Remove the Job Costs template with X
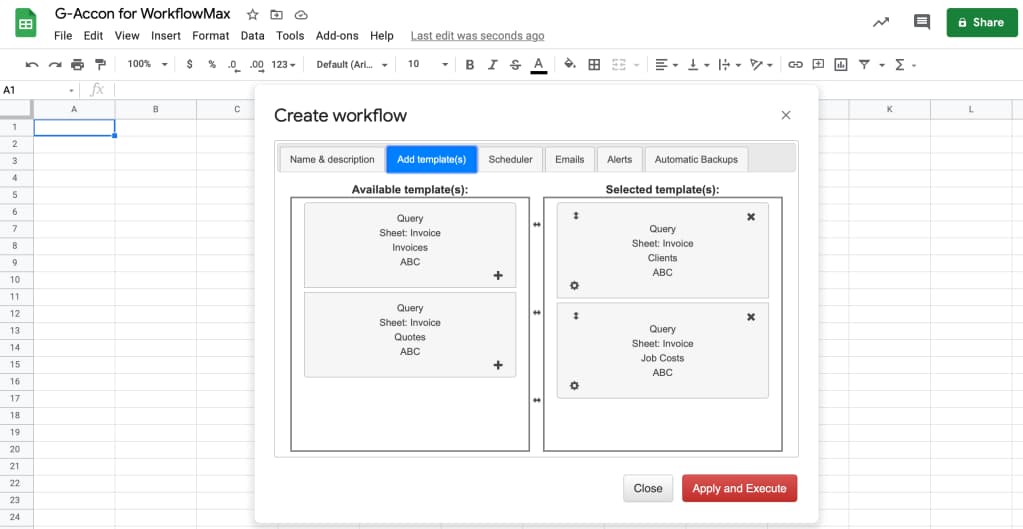The image size is (1023, 529). (x=751, y=316)
